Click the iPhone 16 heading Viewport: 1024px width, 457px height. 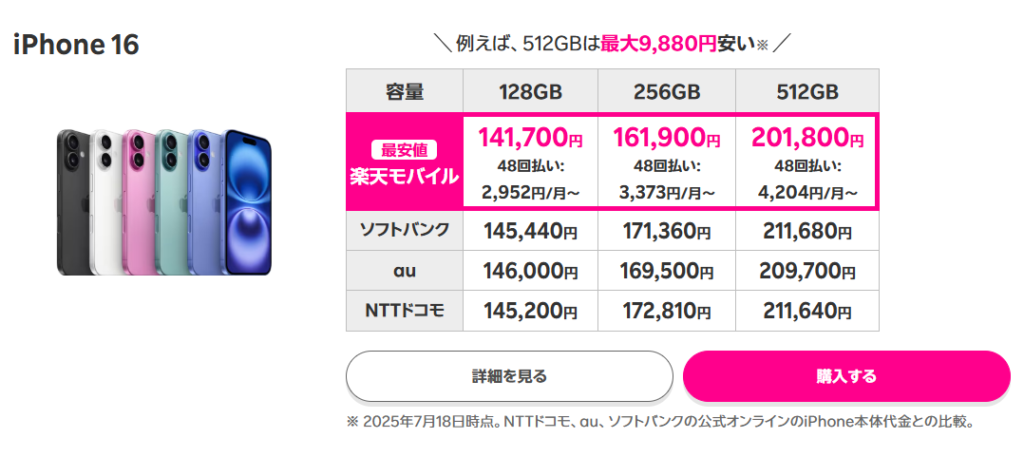(76, 45)
